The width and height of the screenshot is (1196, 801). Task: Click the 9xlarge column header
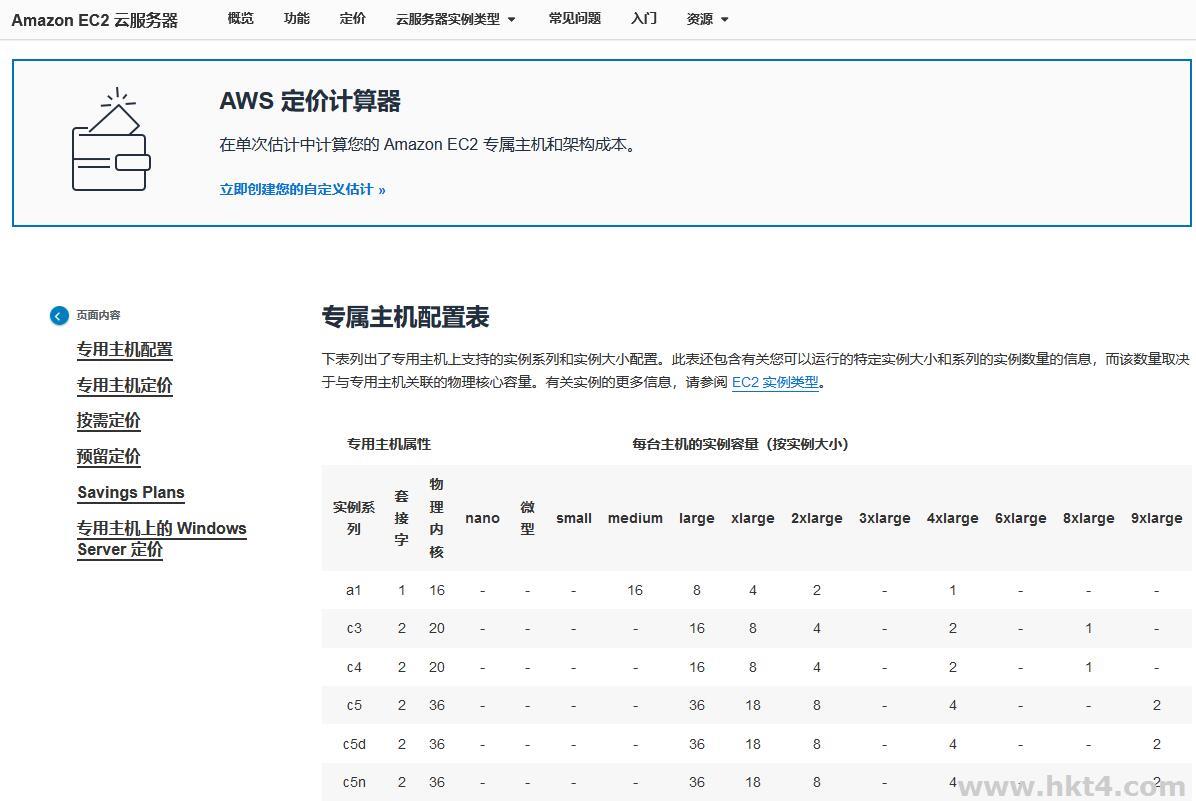1156,518
